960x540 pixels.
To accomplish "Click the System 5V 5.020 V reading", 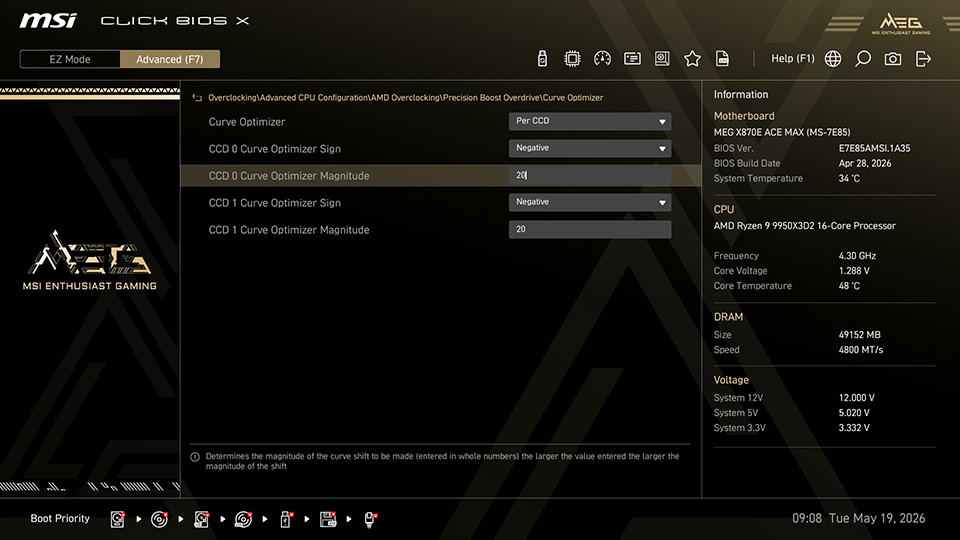I will pyautogui.click(x=853, y=413).
